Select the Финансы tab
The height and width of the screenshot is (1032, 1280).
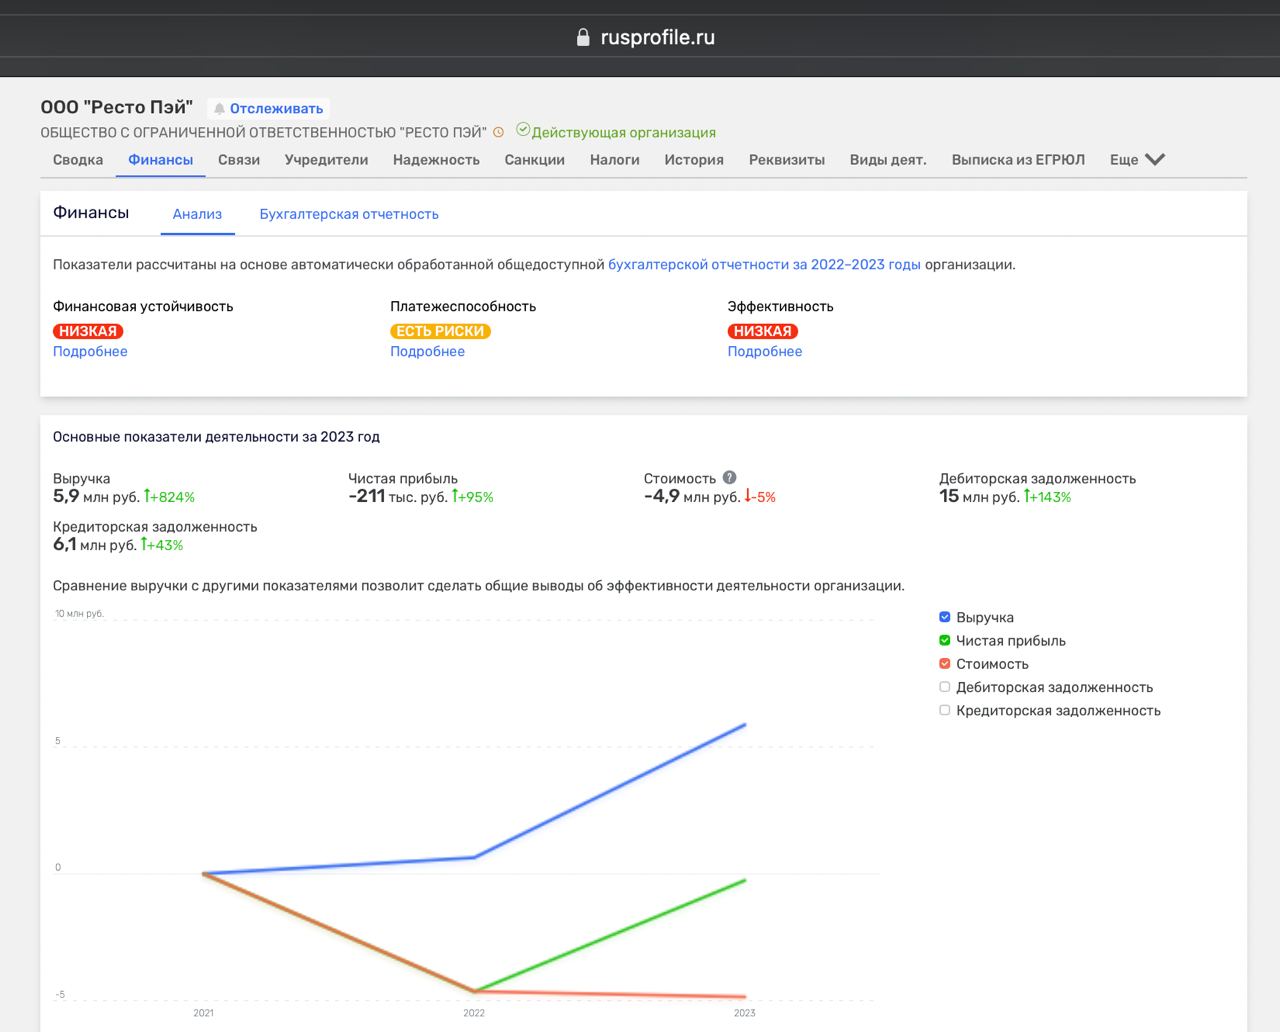tap(160, 160)
